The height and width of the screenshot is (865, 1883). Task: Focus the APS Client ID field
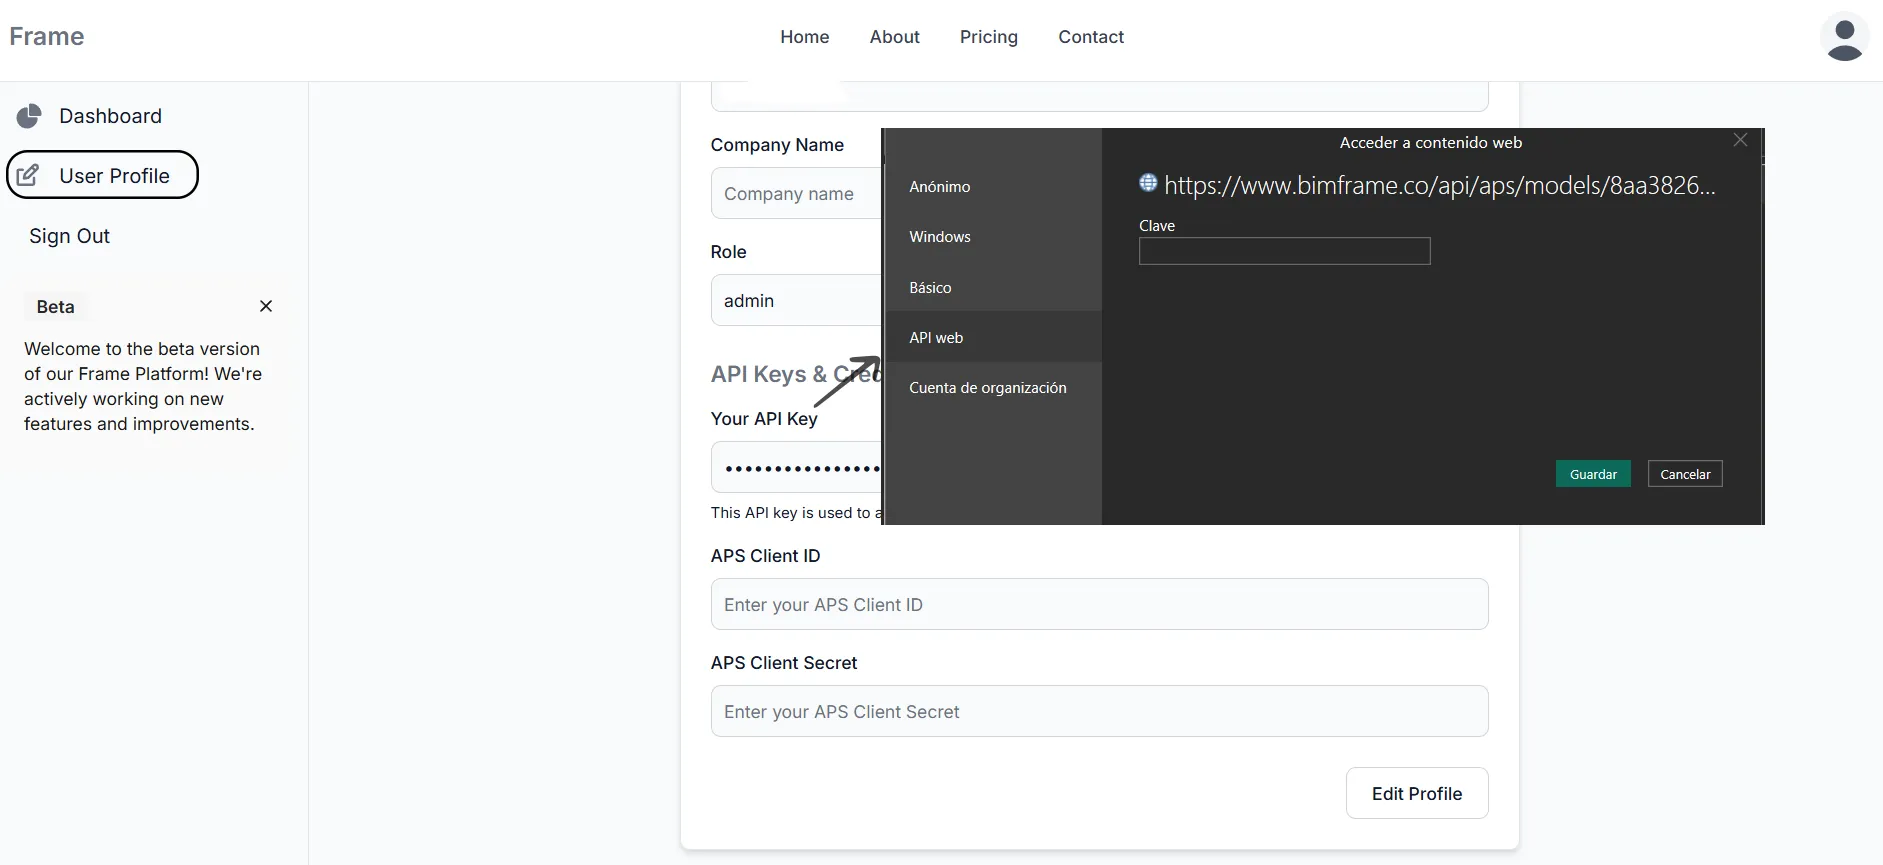[1099, 604]
